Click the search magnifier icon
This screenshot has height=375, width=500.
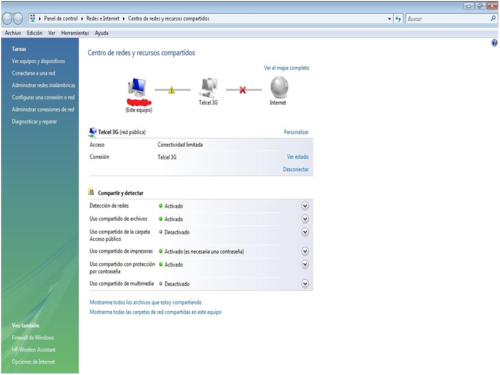pos(493,19)
